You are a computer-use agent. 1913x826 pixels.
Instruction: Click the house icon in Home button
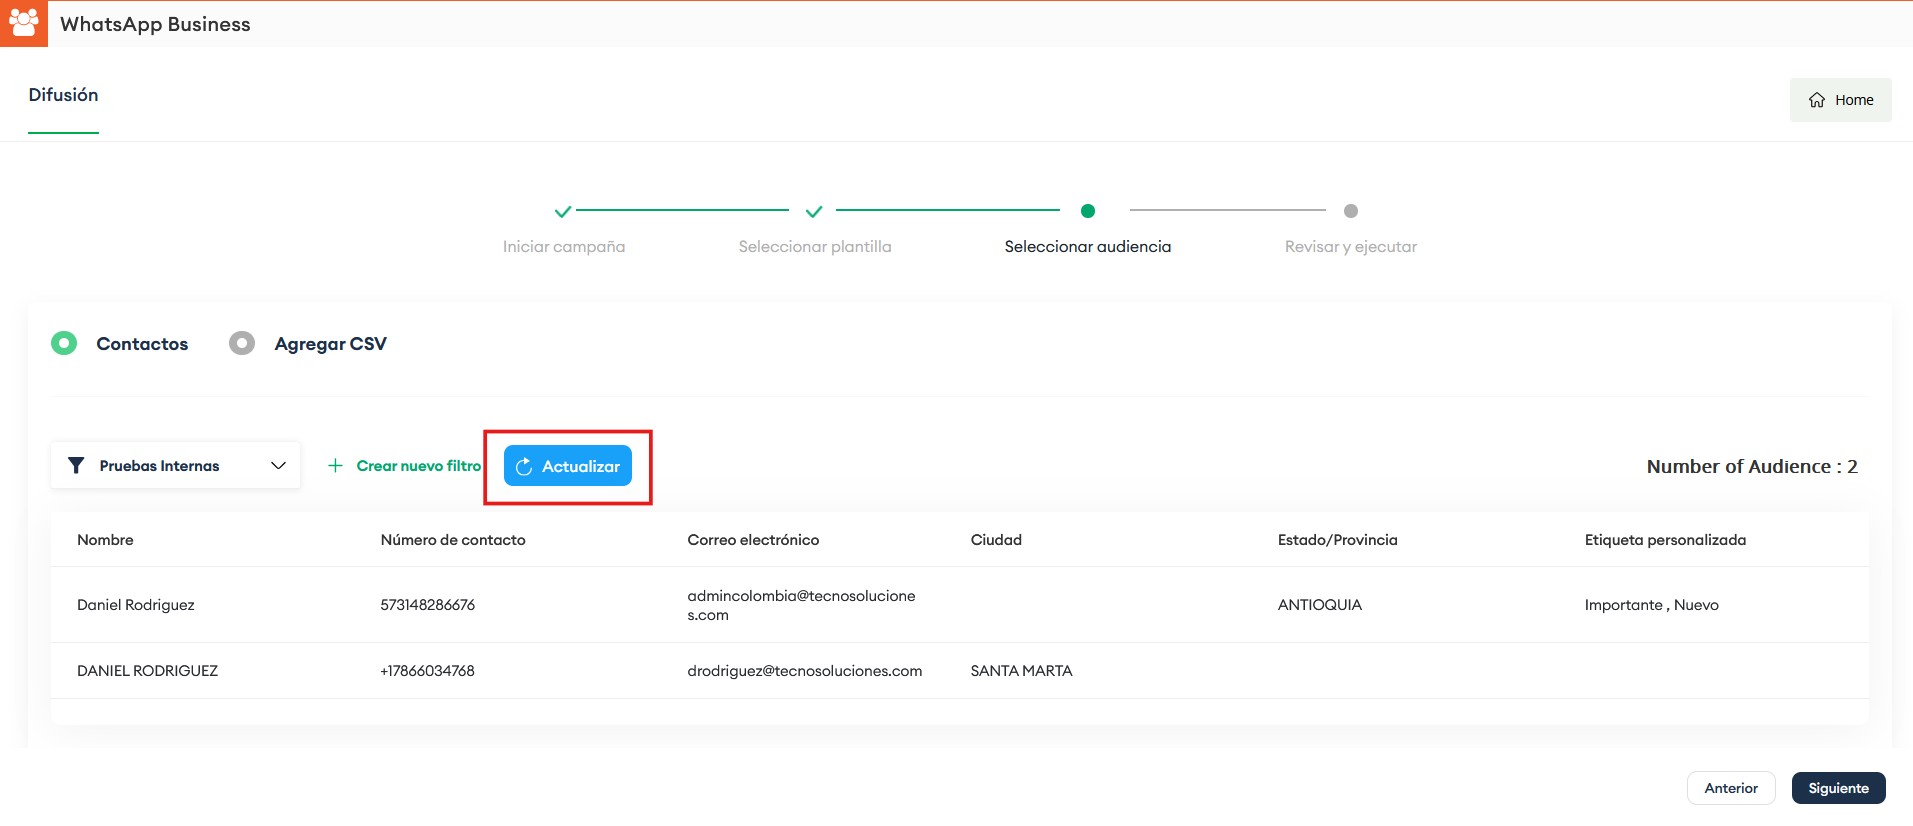1817,100
